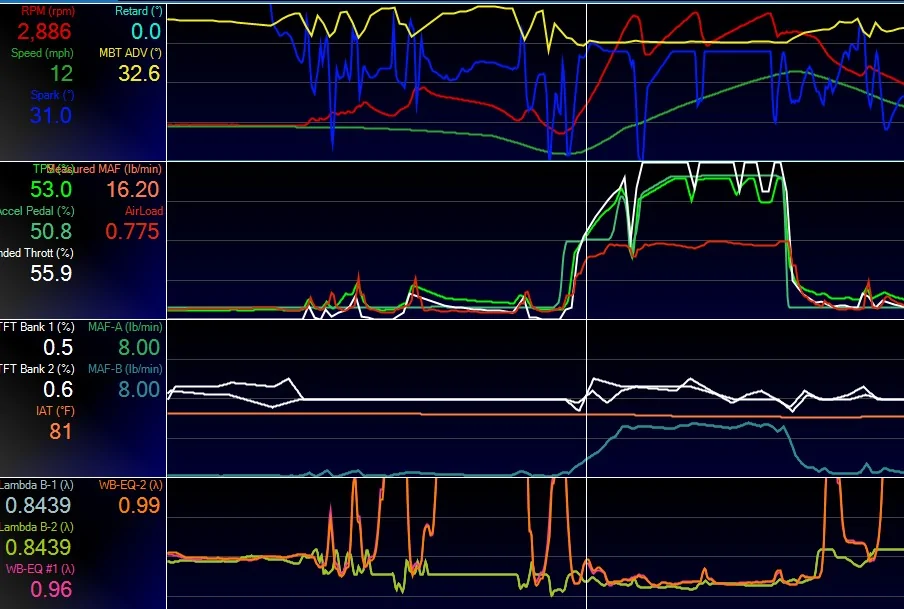904x609 pixels.
Task: Select the MAF-A (lb/min) label
Action: 125,327
